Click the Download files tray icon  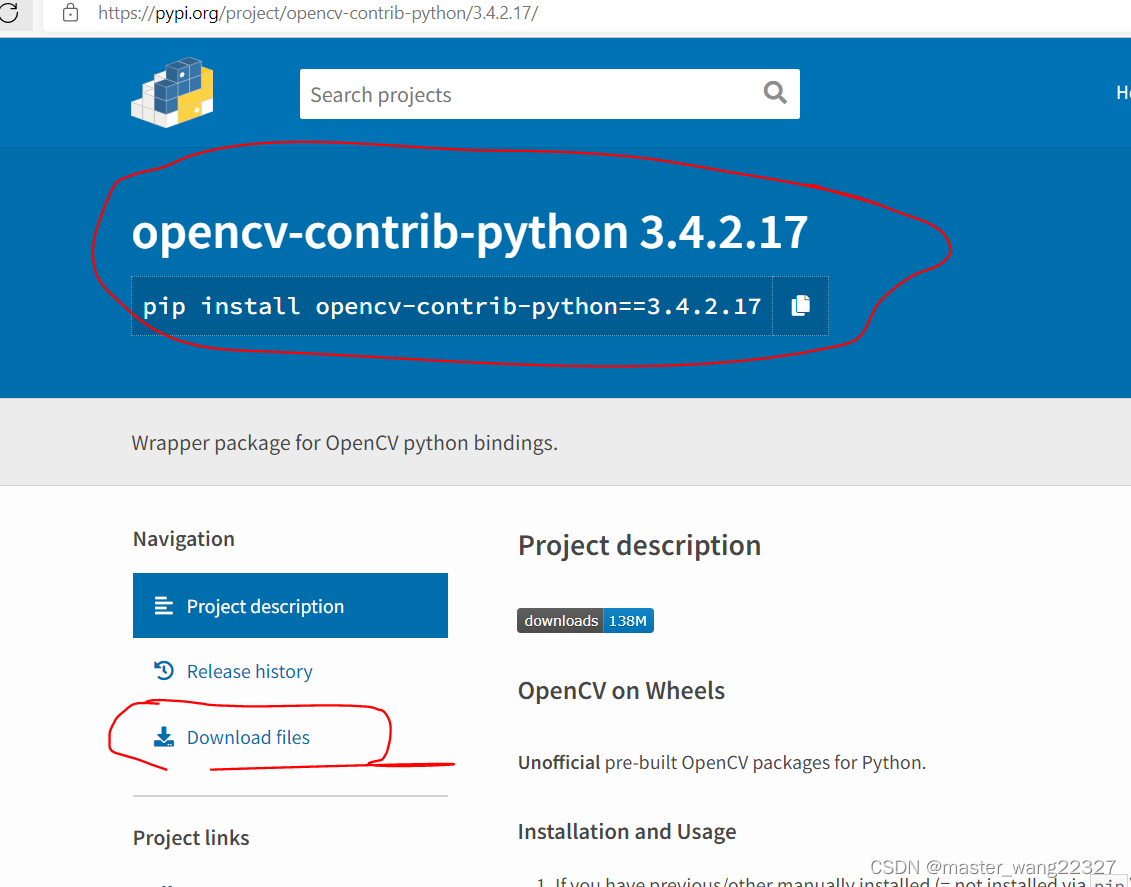click(x=164, y=736)
